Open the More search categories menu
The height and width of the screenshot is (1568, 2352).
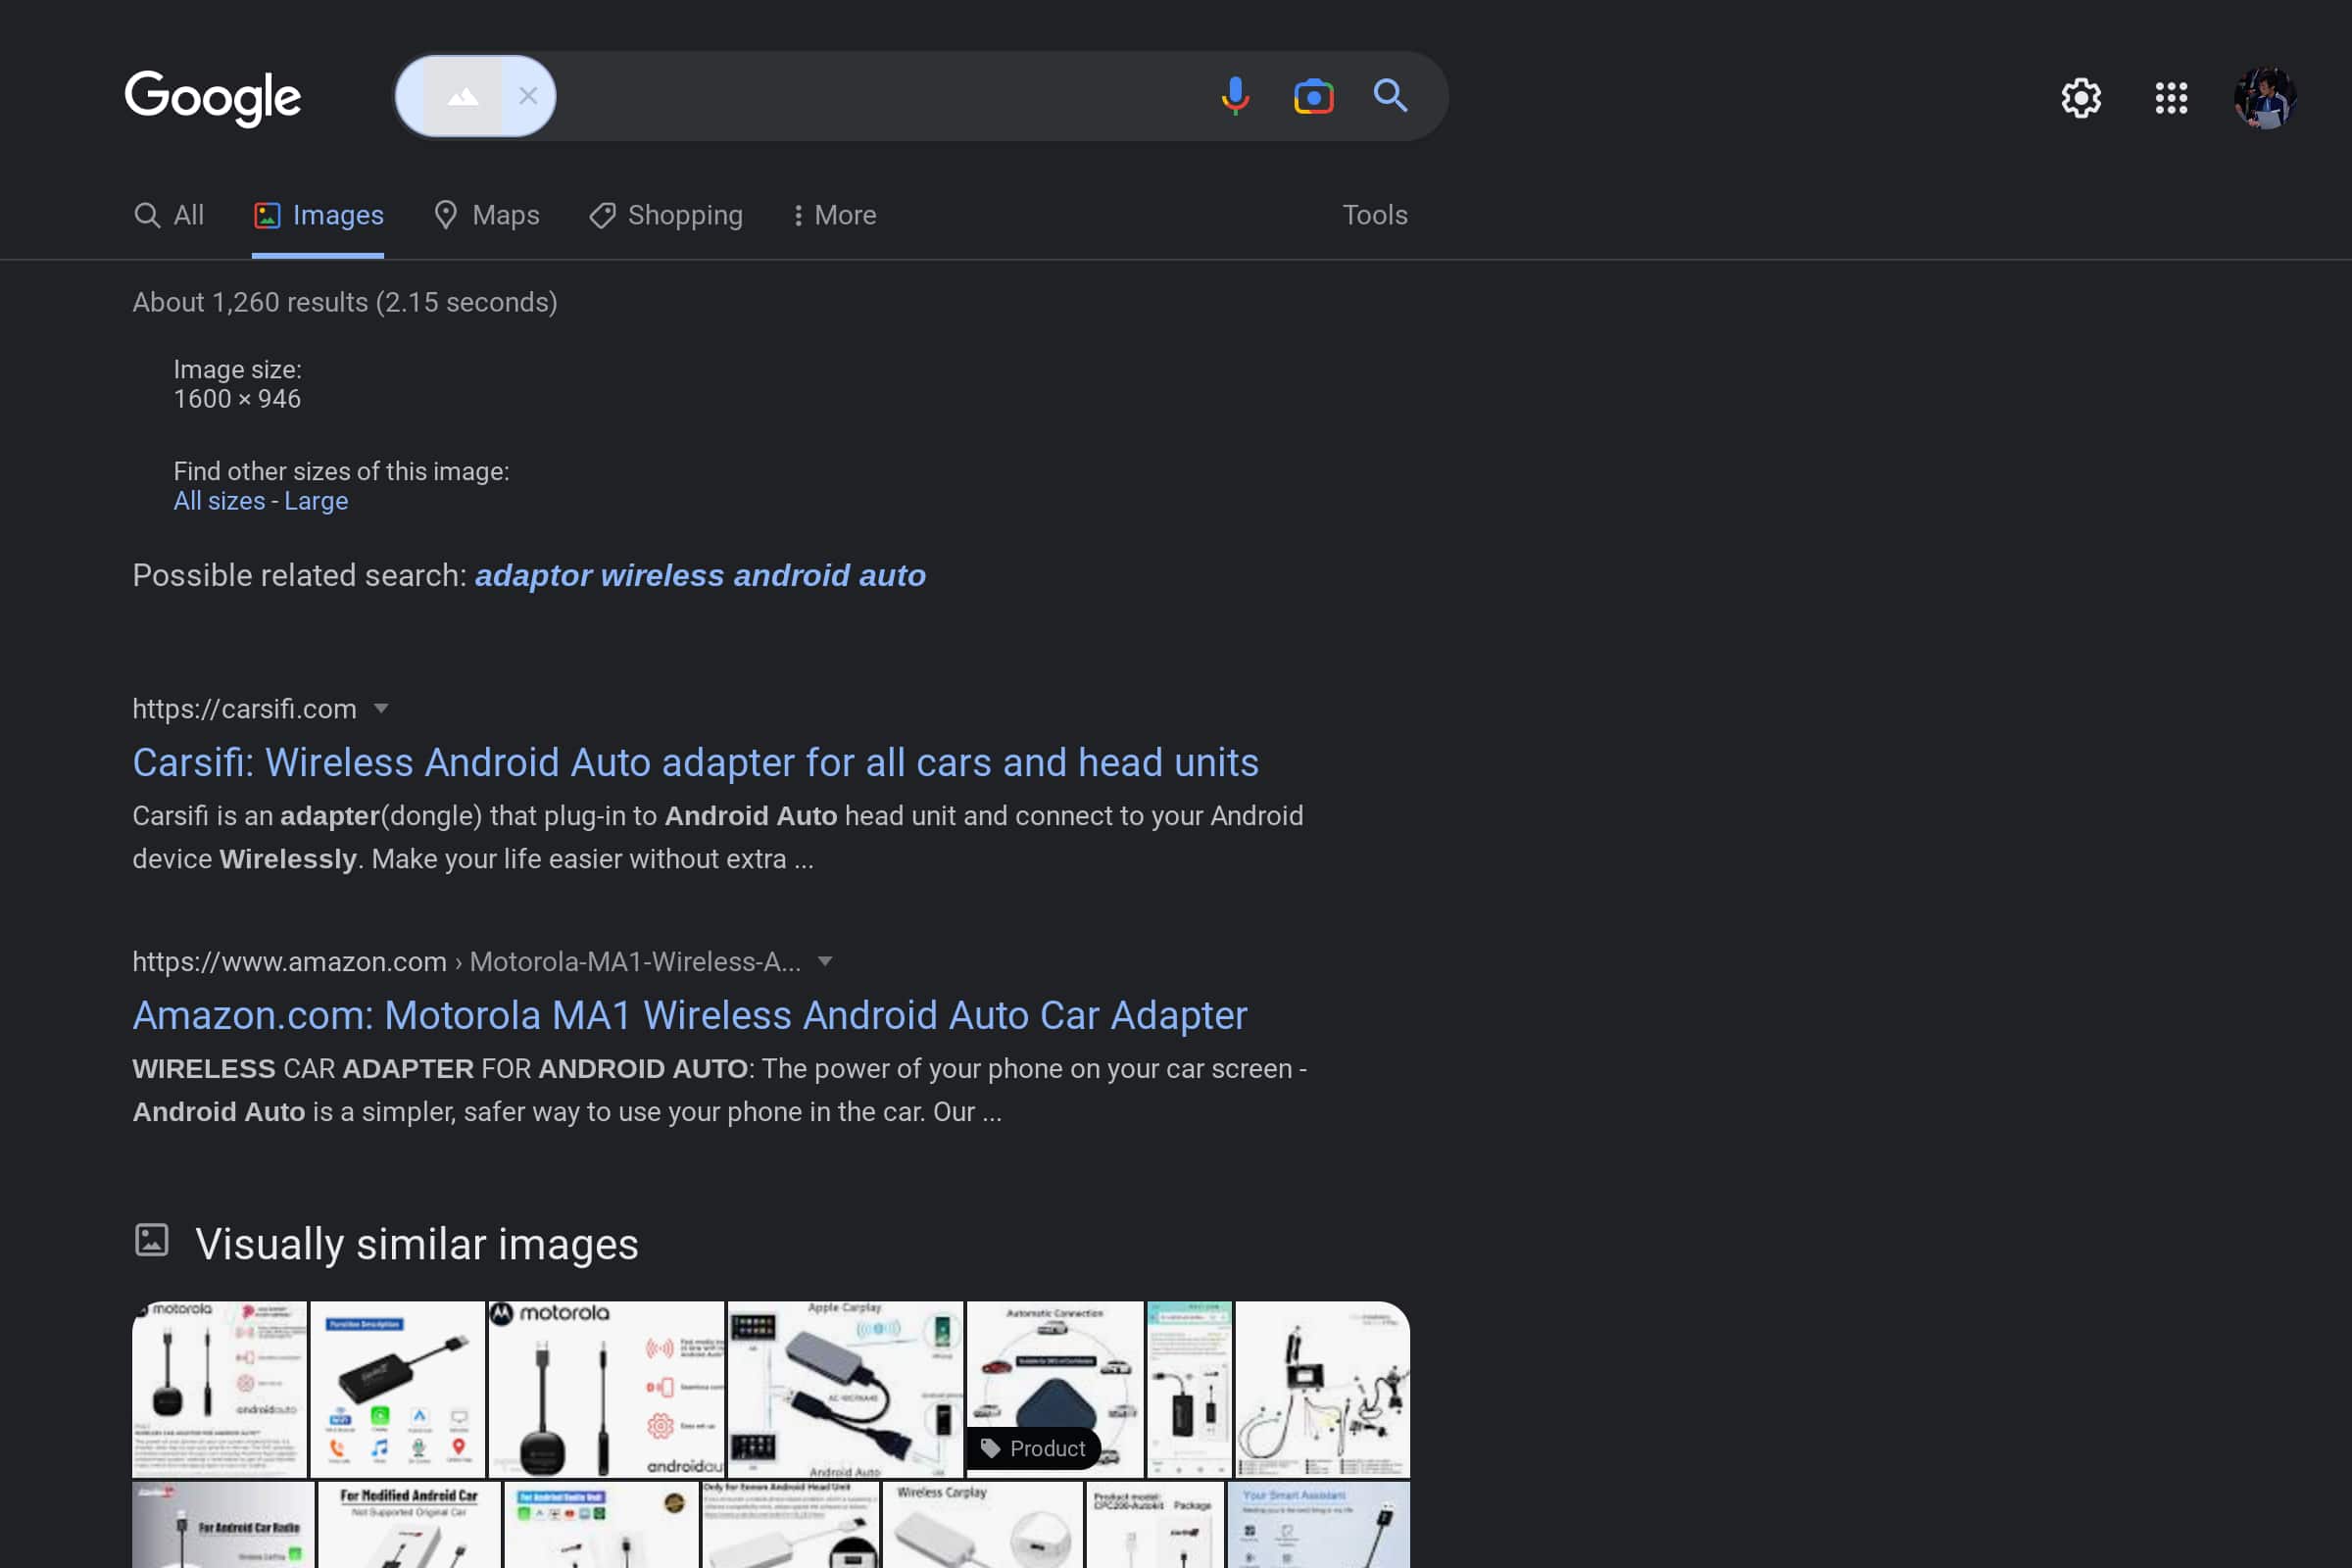[834, 215]
